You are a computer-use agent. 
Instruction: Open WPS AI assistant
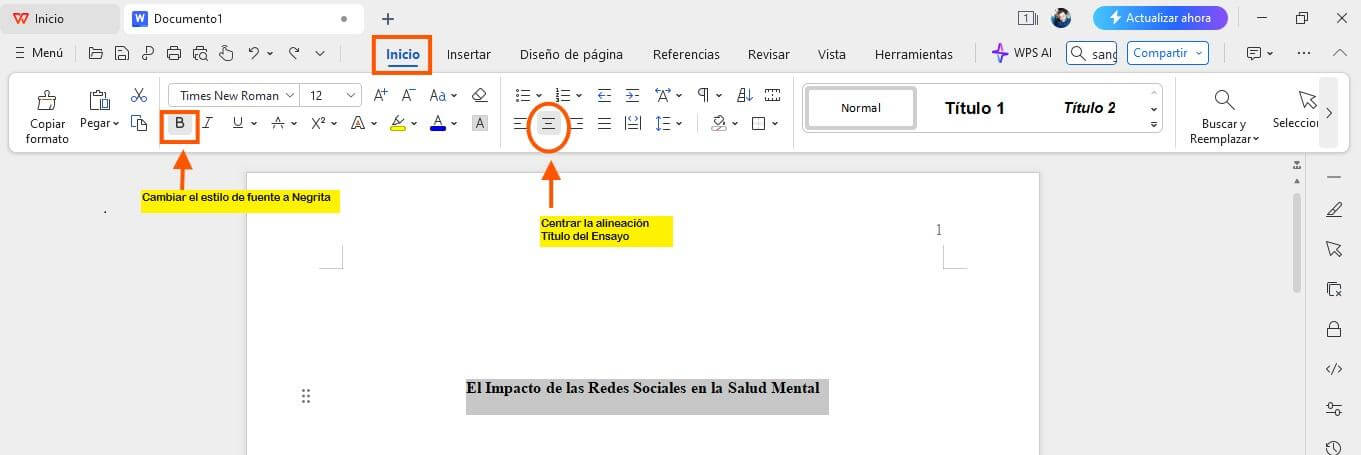[1022, 53]
